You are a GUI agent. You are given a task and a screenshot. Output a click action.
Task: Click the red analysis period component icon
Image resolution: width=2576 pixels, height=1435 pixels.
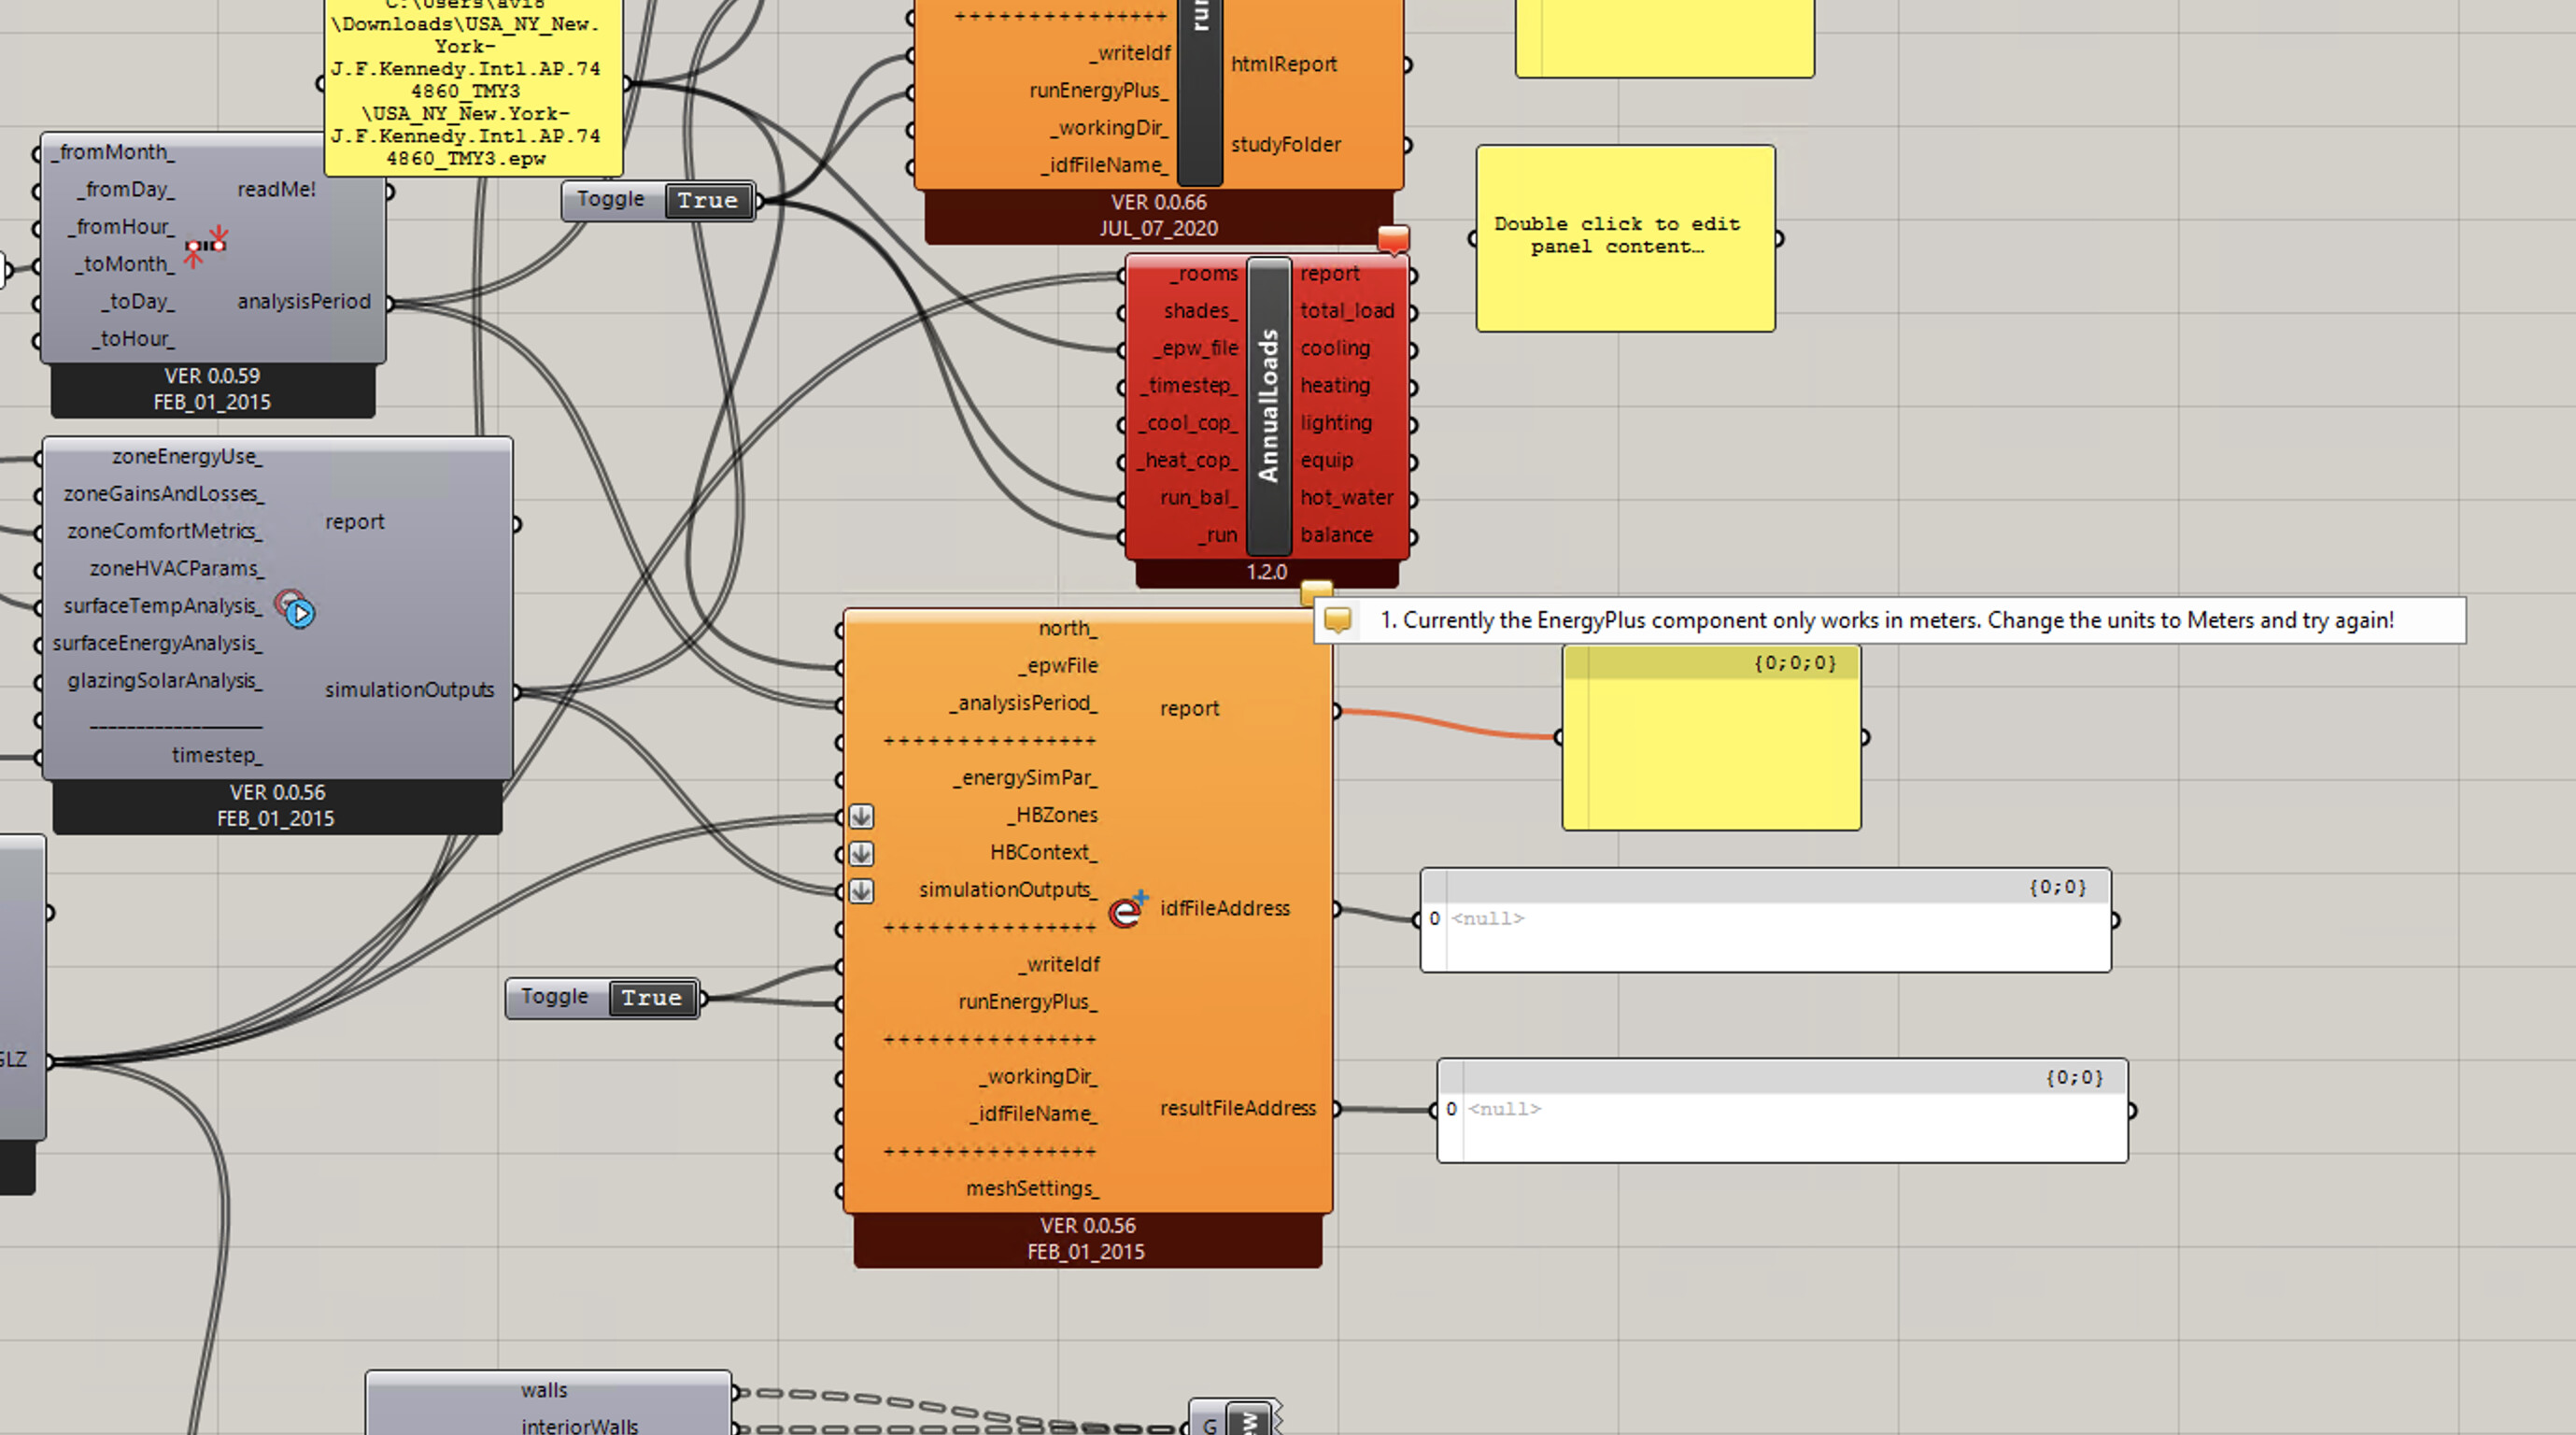tap(206, 245)
